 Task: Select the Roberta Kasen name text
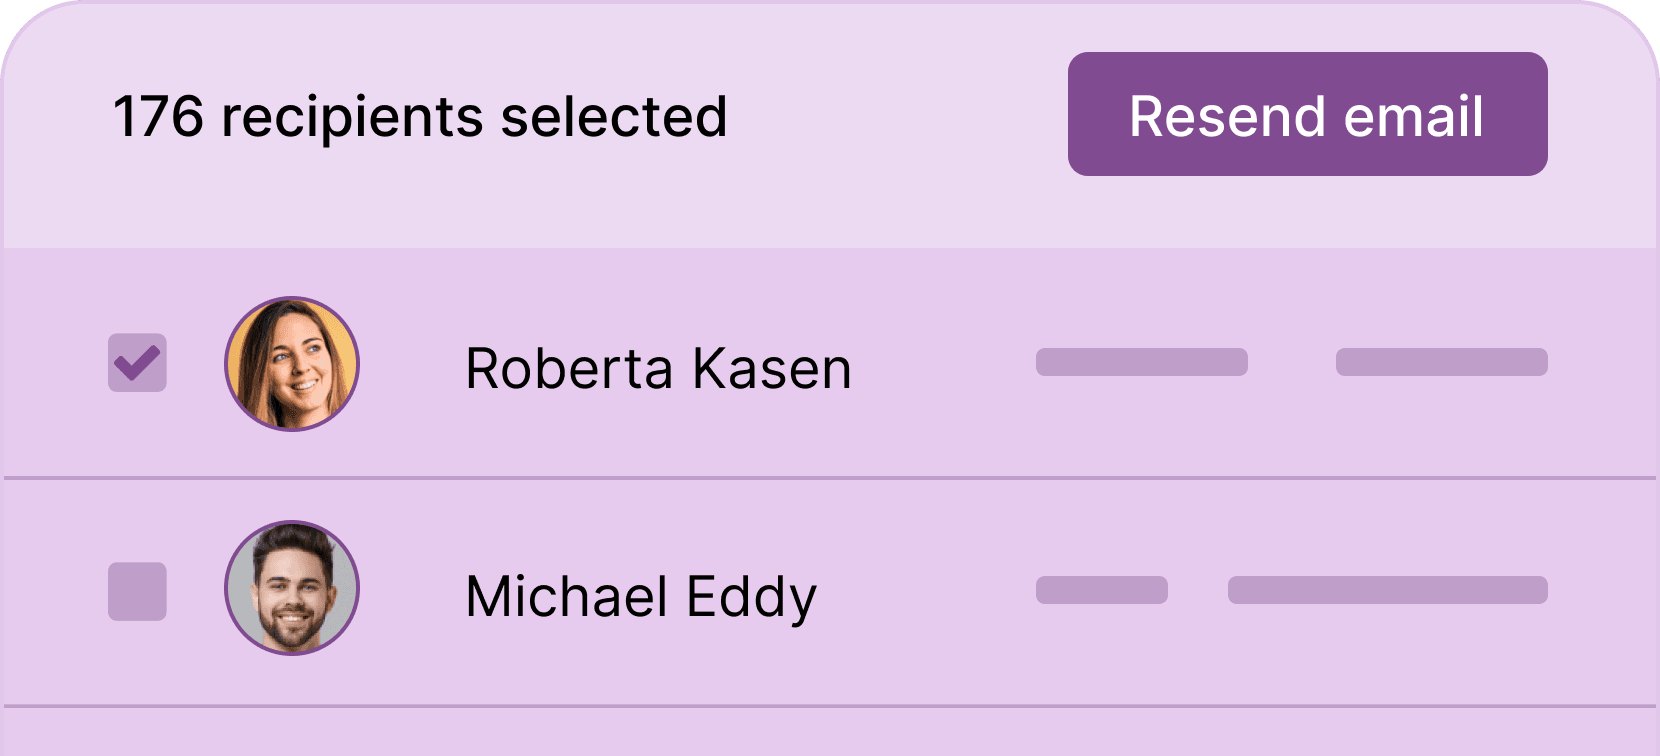(x=657, y=368)
